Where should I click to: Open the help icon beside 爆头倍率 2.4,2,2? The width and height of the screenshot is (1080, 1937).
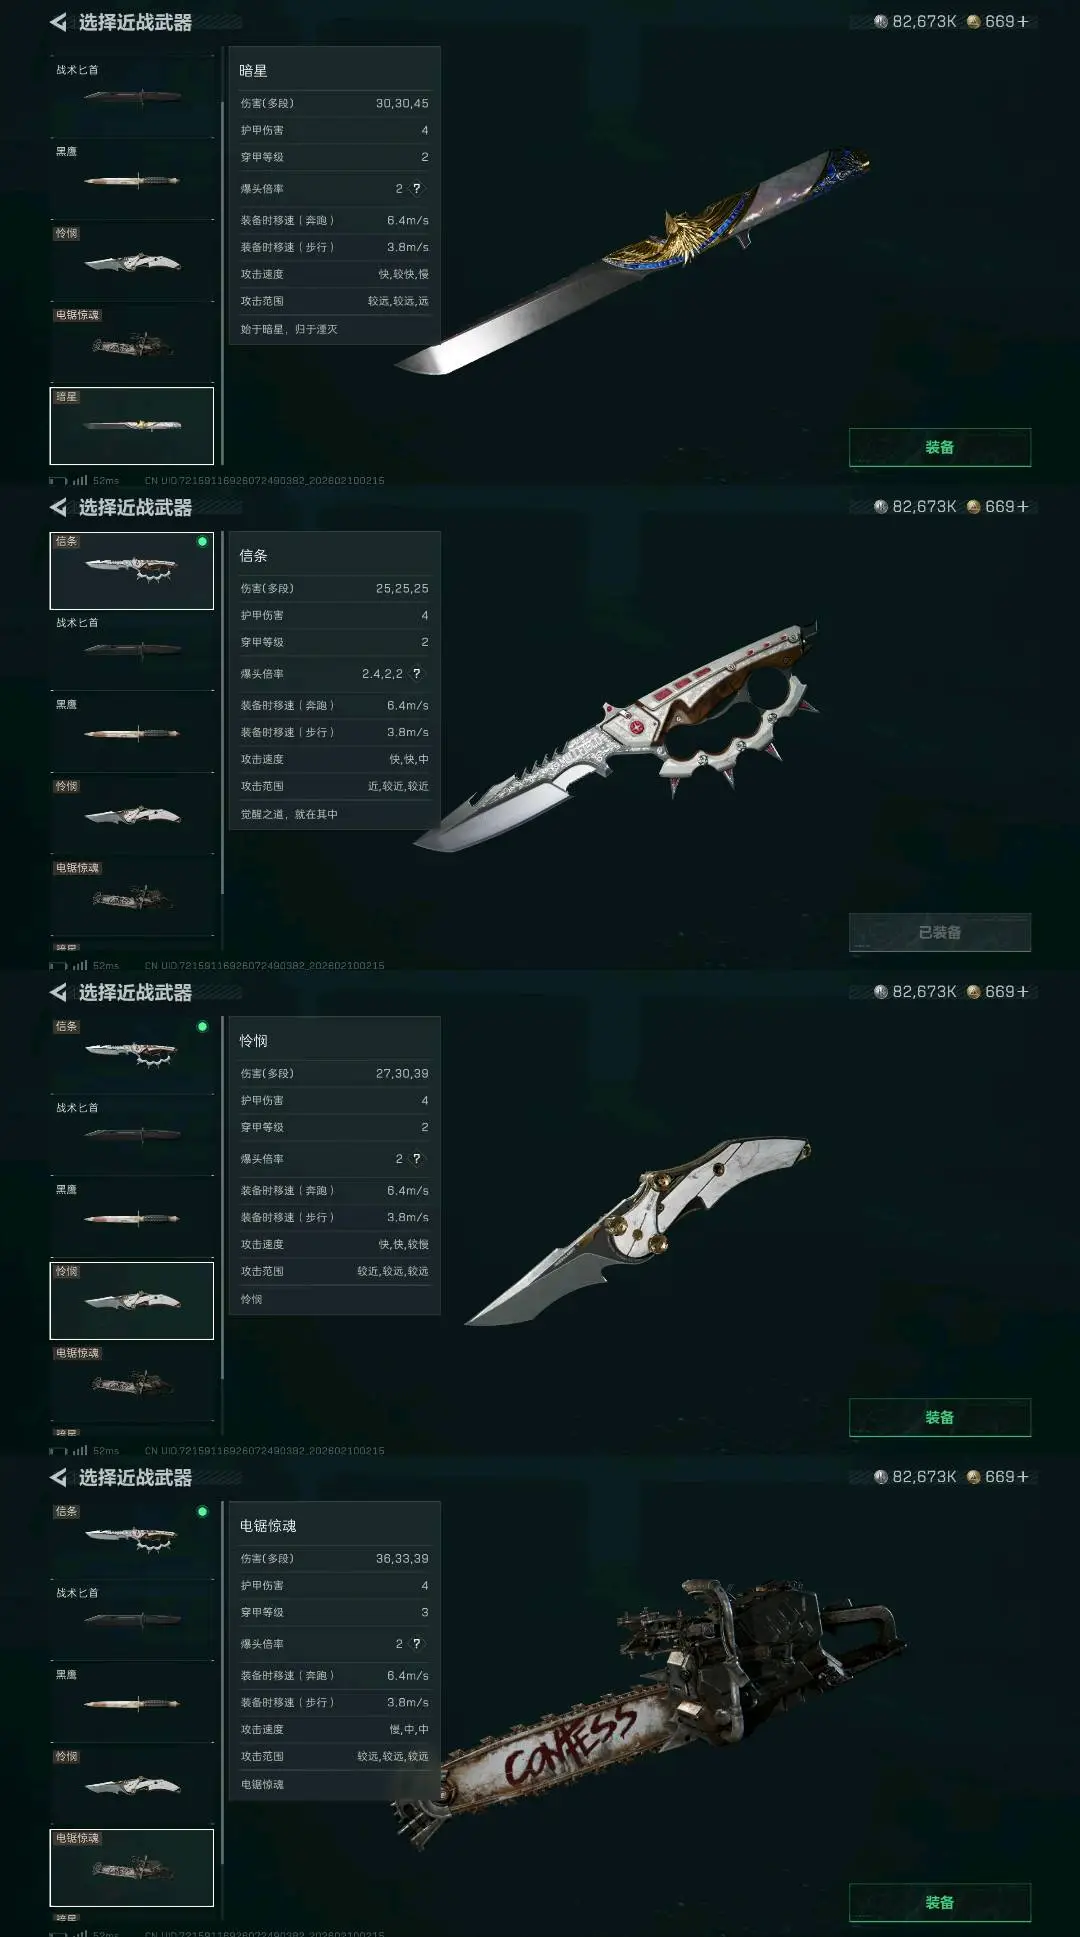pyautogui.click(x=417, y=674)
